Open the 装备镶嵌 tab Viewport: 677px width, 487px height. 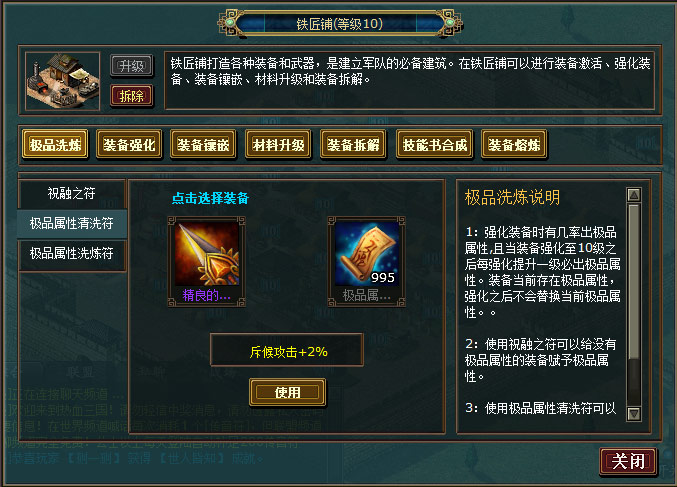[203, 145]
